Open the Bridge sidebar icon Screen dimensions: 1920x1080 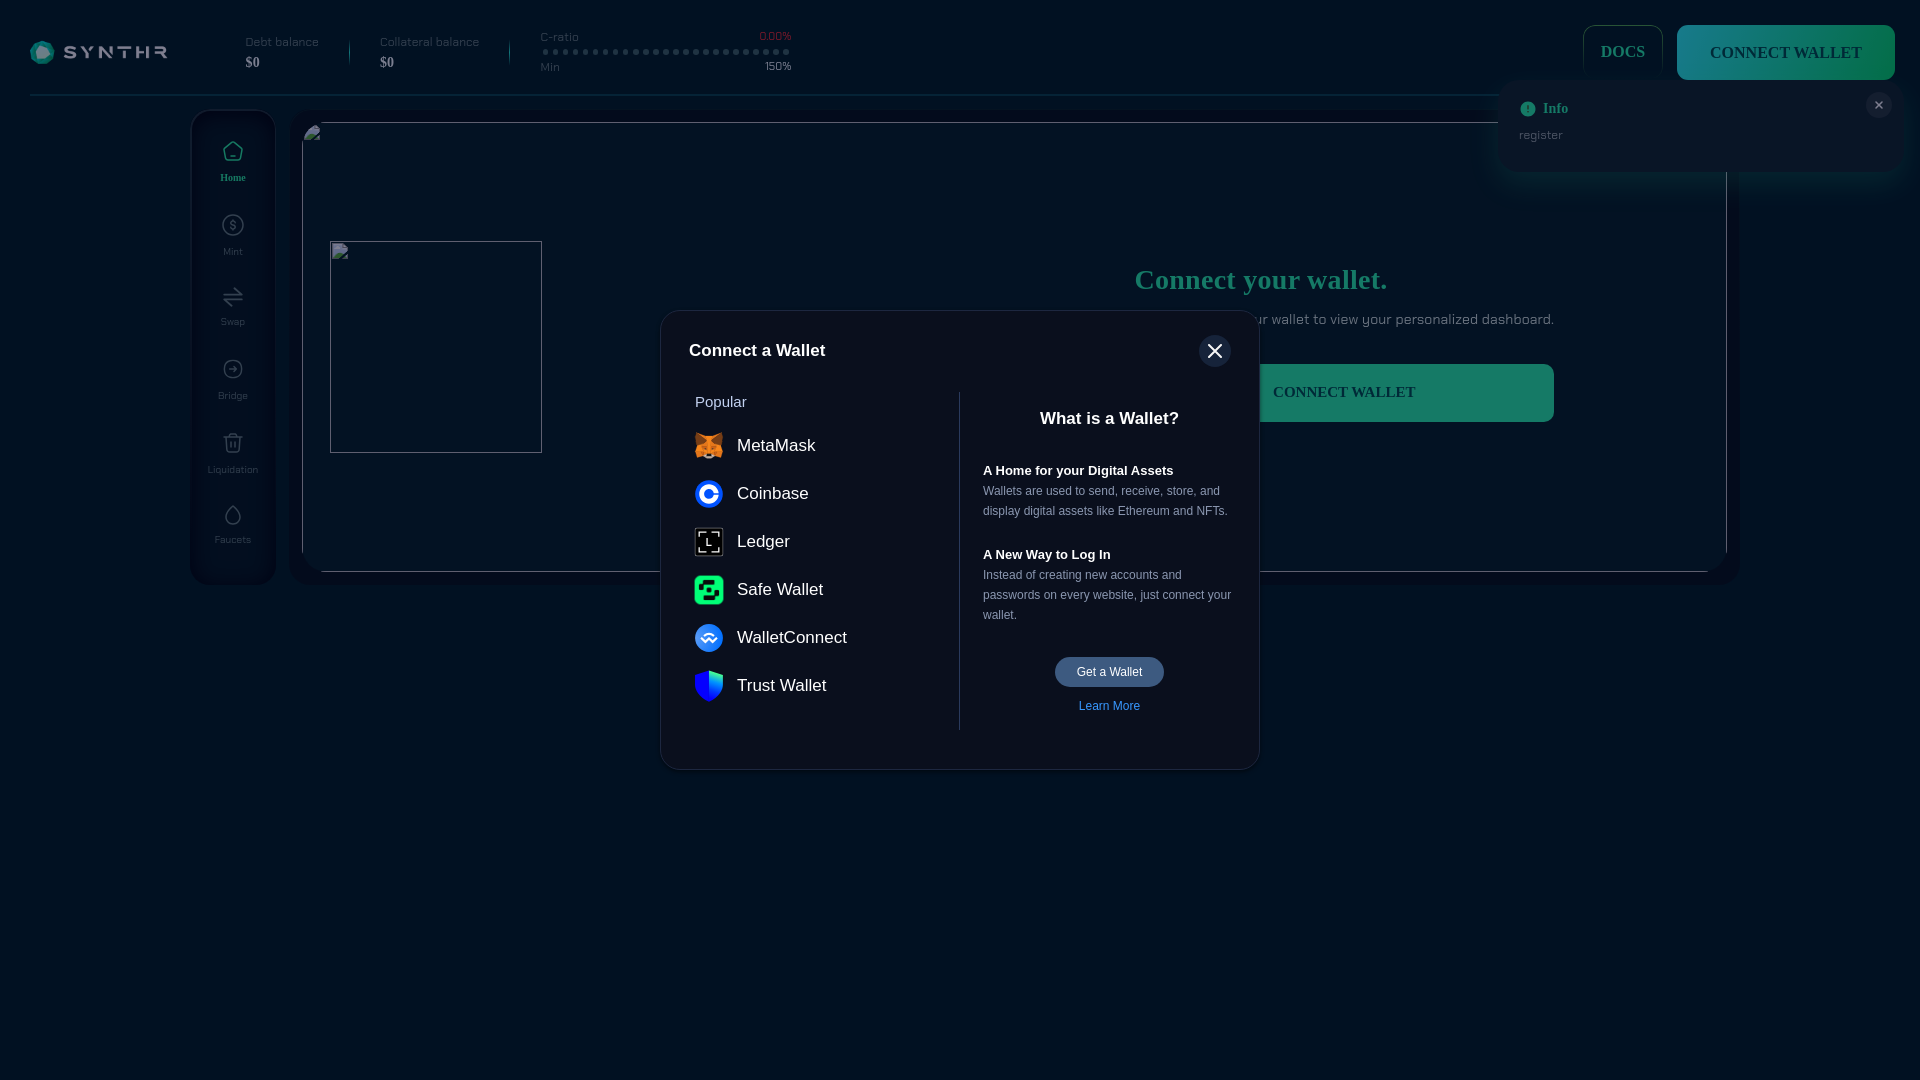pyautogui.click(x=233, y=369)
